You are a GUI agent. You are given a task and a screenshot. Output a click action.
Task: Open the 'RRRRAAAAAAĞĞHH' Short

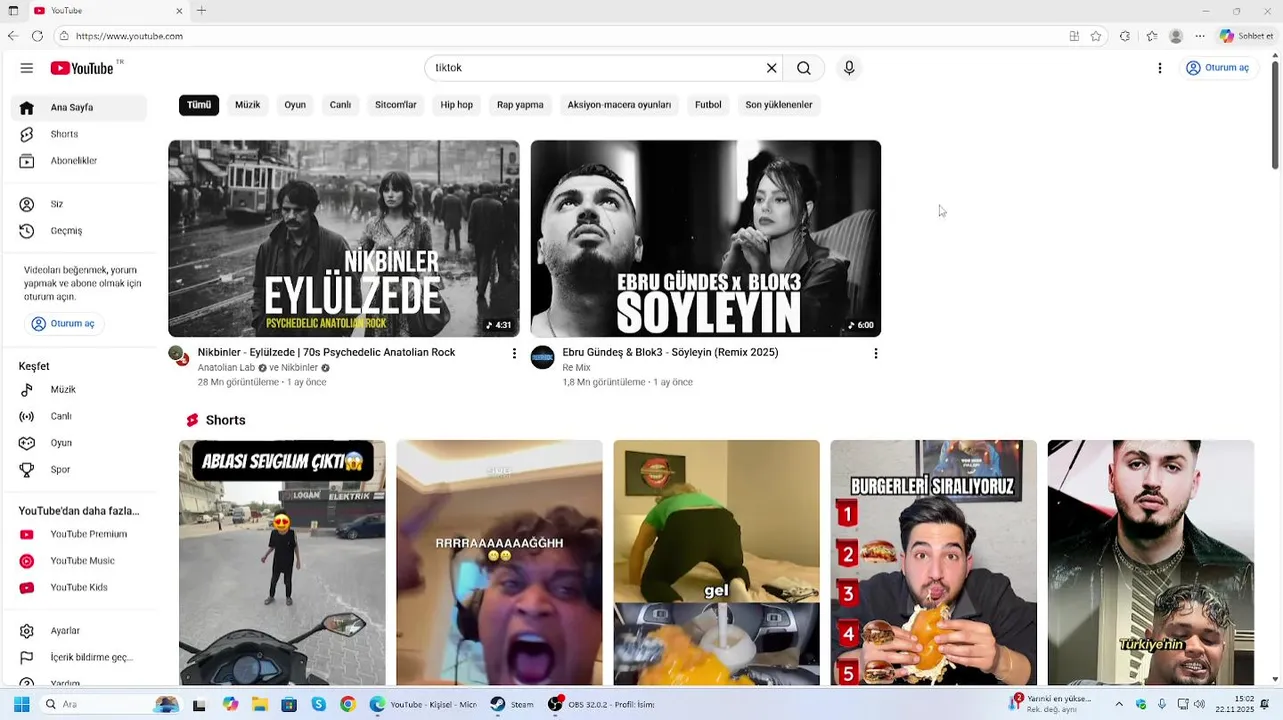pos(499,562)
